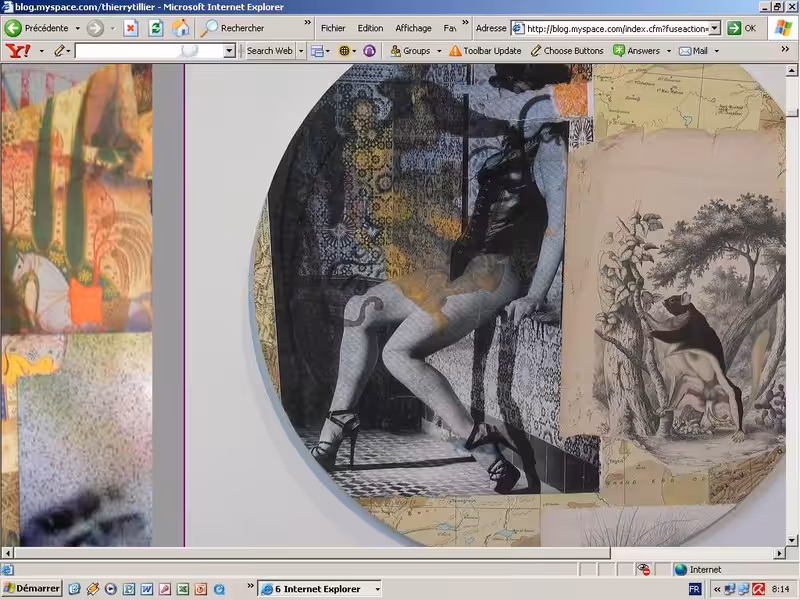Click the purple headphones music icon
Screen dimensions: 800x600
click(369, 51)
